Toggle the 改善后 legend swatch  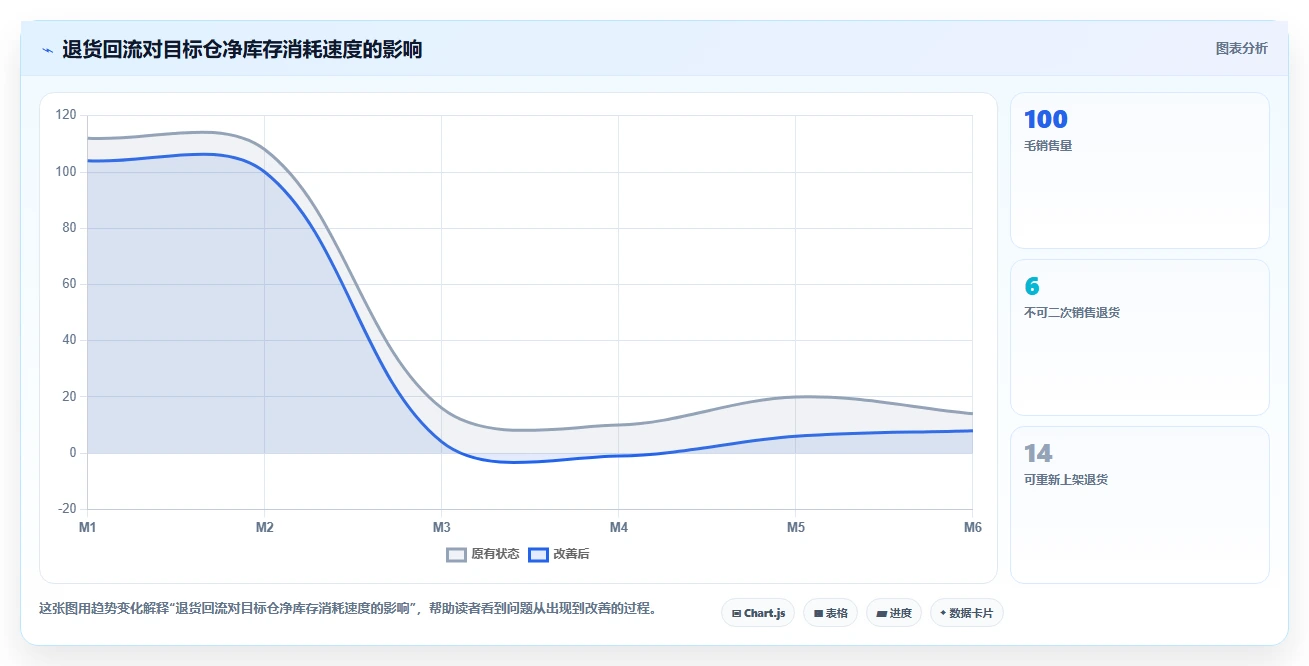click(x=538, y=555)
